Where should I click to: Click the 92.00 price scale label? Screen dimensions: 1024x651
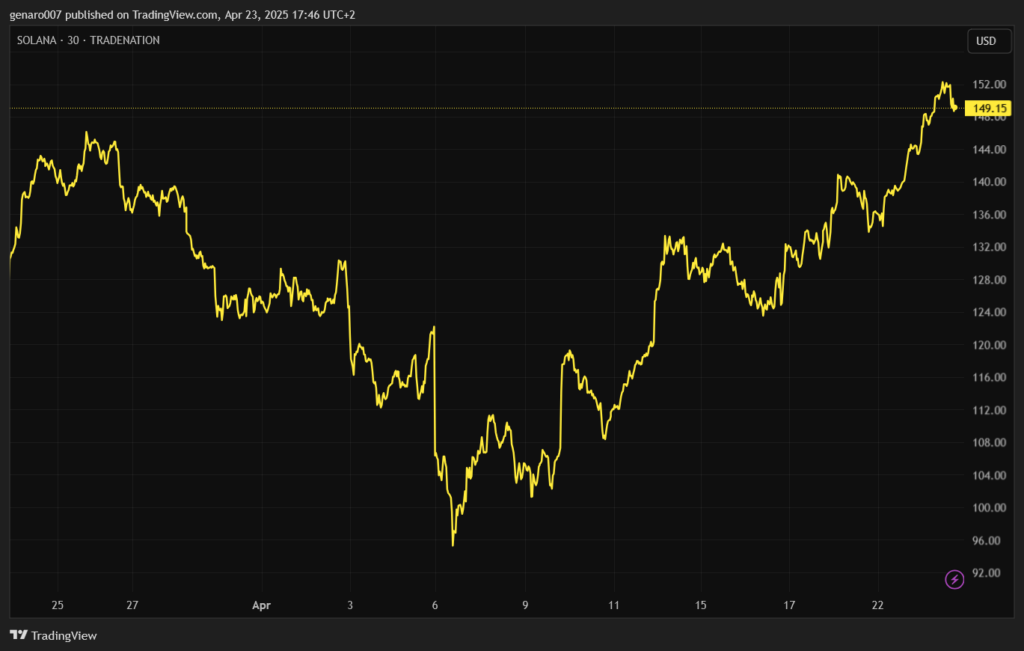pos(988,573)
